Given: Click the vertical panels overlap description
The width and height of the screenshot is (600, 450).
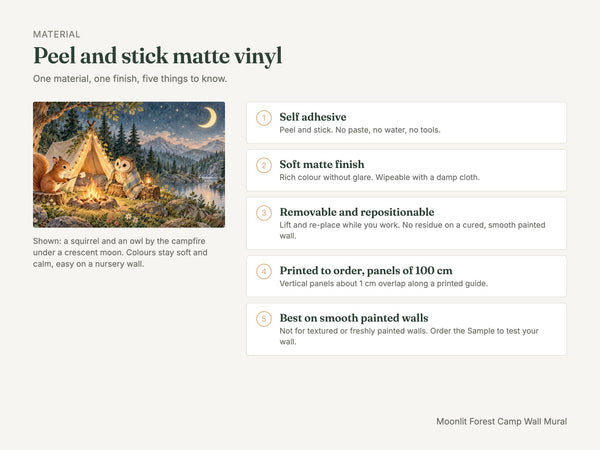Looking at the screenshot, I should (383, 284).
